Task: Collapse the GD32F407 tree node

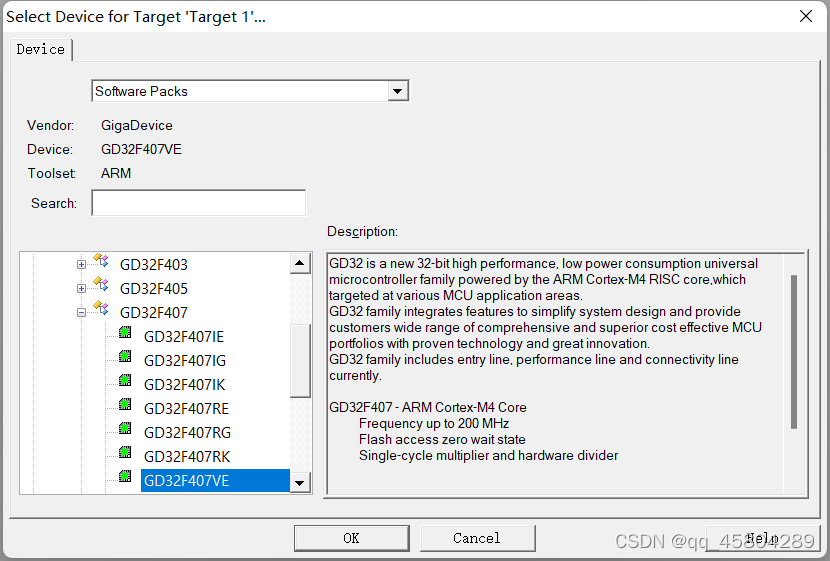Action: 81,312
